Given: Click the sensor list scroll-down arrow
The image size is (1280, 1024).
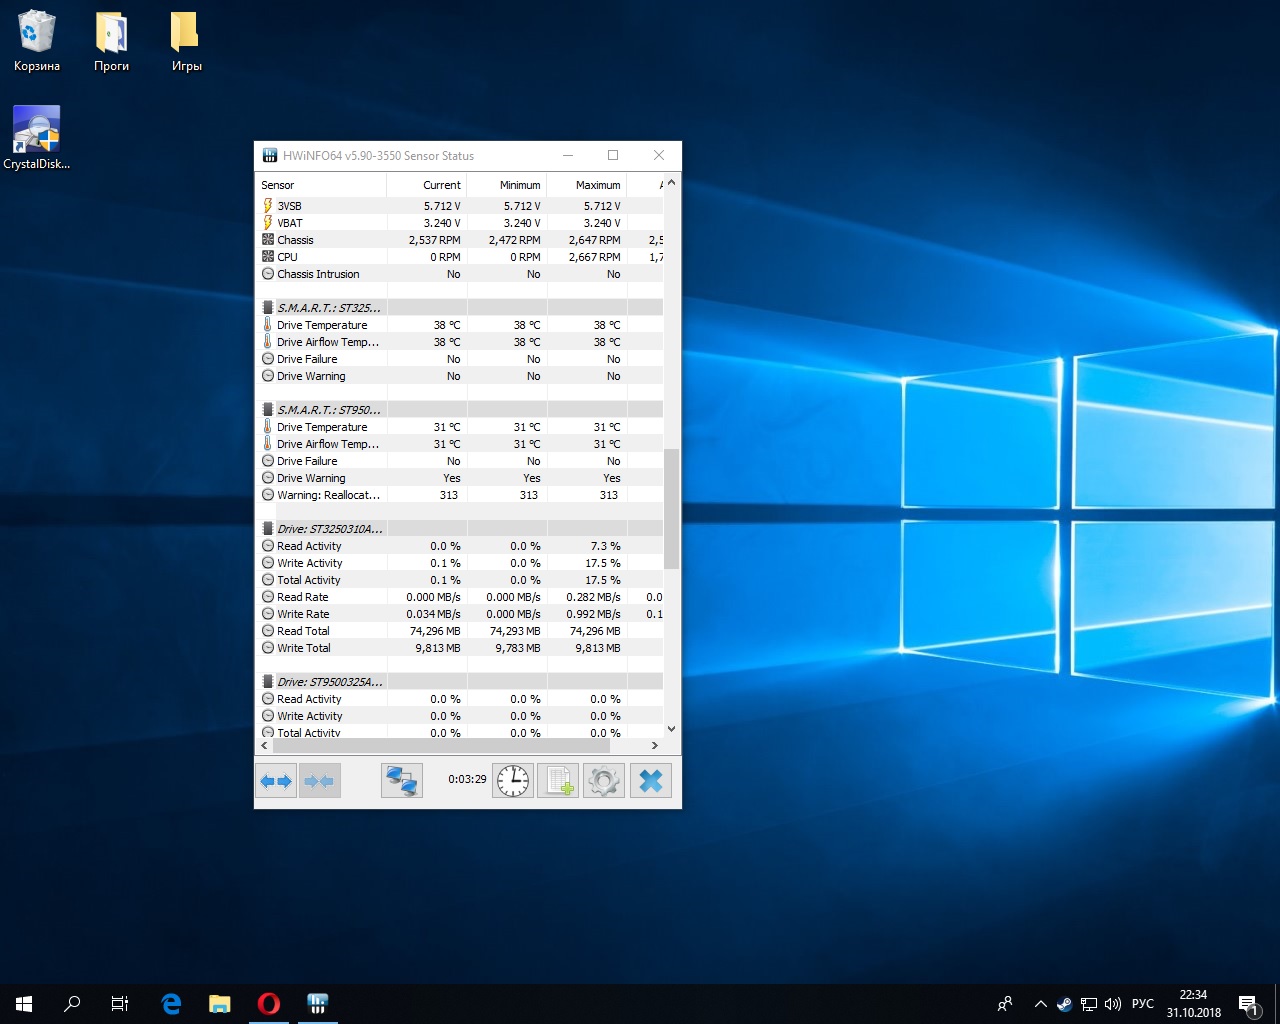Looking at the screenshot, I should coord(671,729).
